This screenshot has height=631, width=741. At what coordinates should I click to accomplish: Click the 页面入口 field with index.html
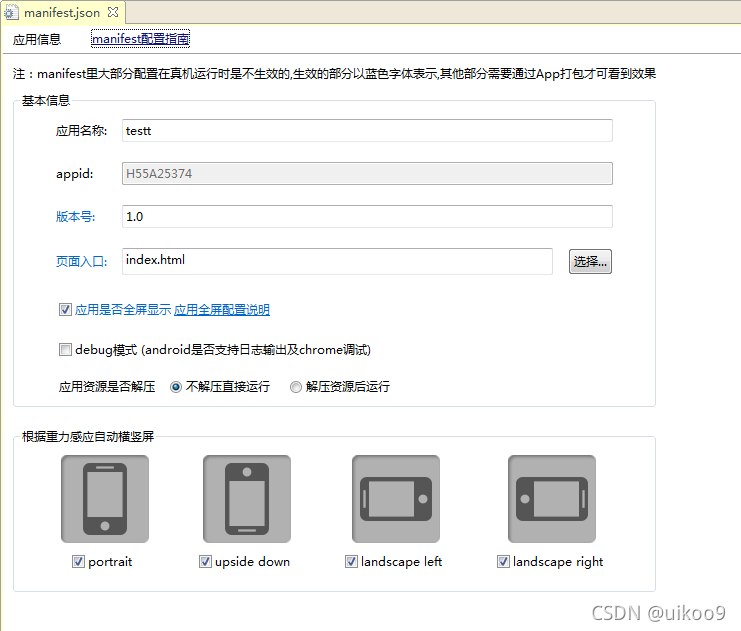click(337, 261)
